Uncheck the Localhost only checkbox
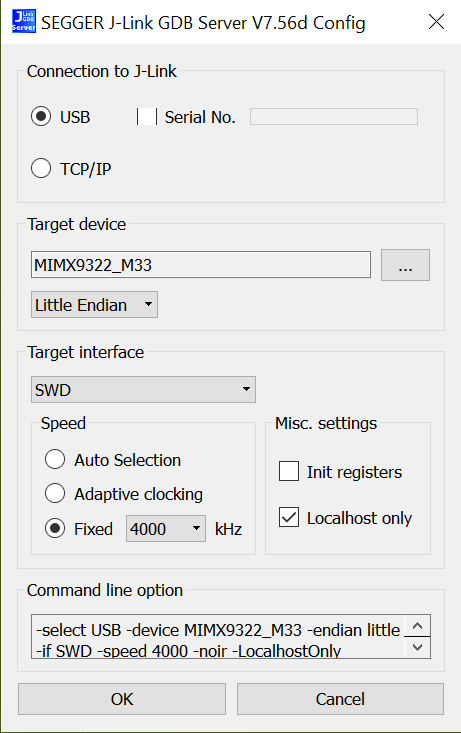 (x=289, y=517)
